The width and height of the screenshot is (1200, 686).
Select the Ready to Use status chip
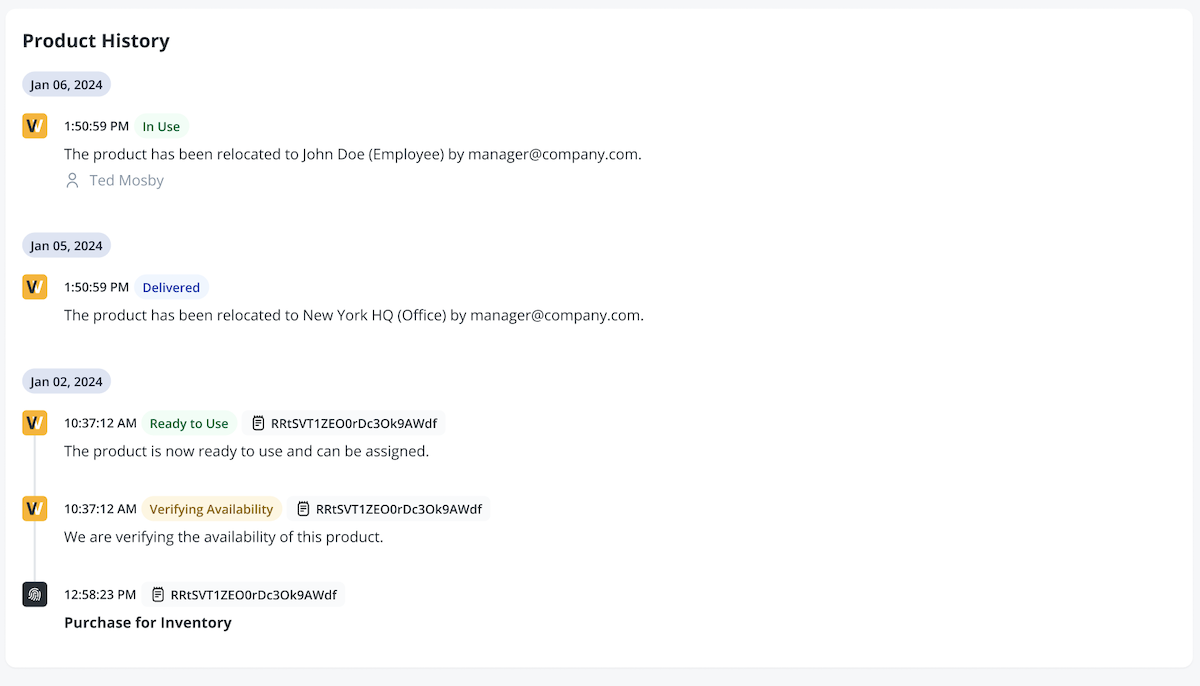[189, 423]
